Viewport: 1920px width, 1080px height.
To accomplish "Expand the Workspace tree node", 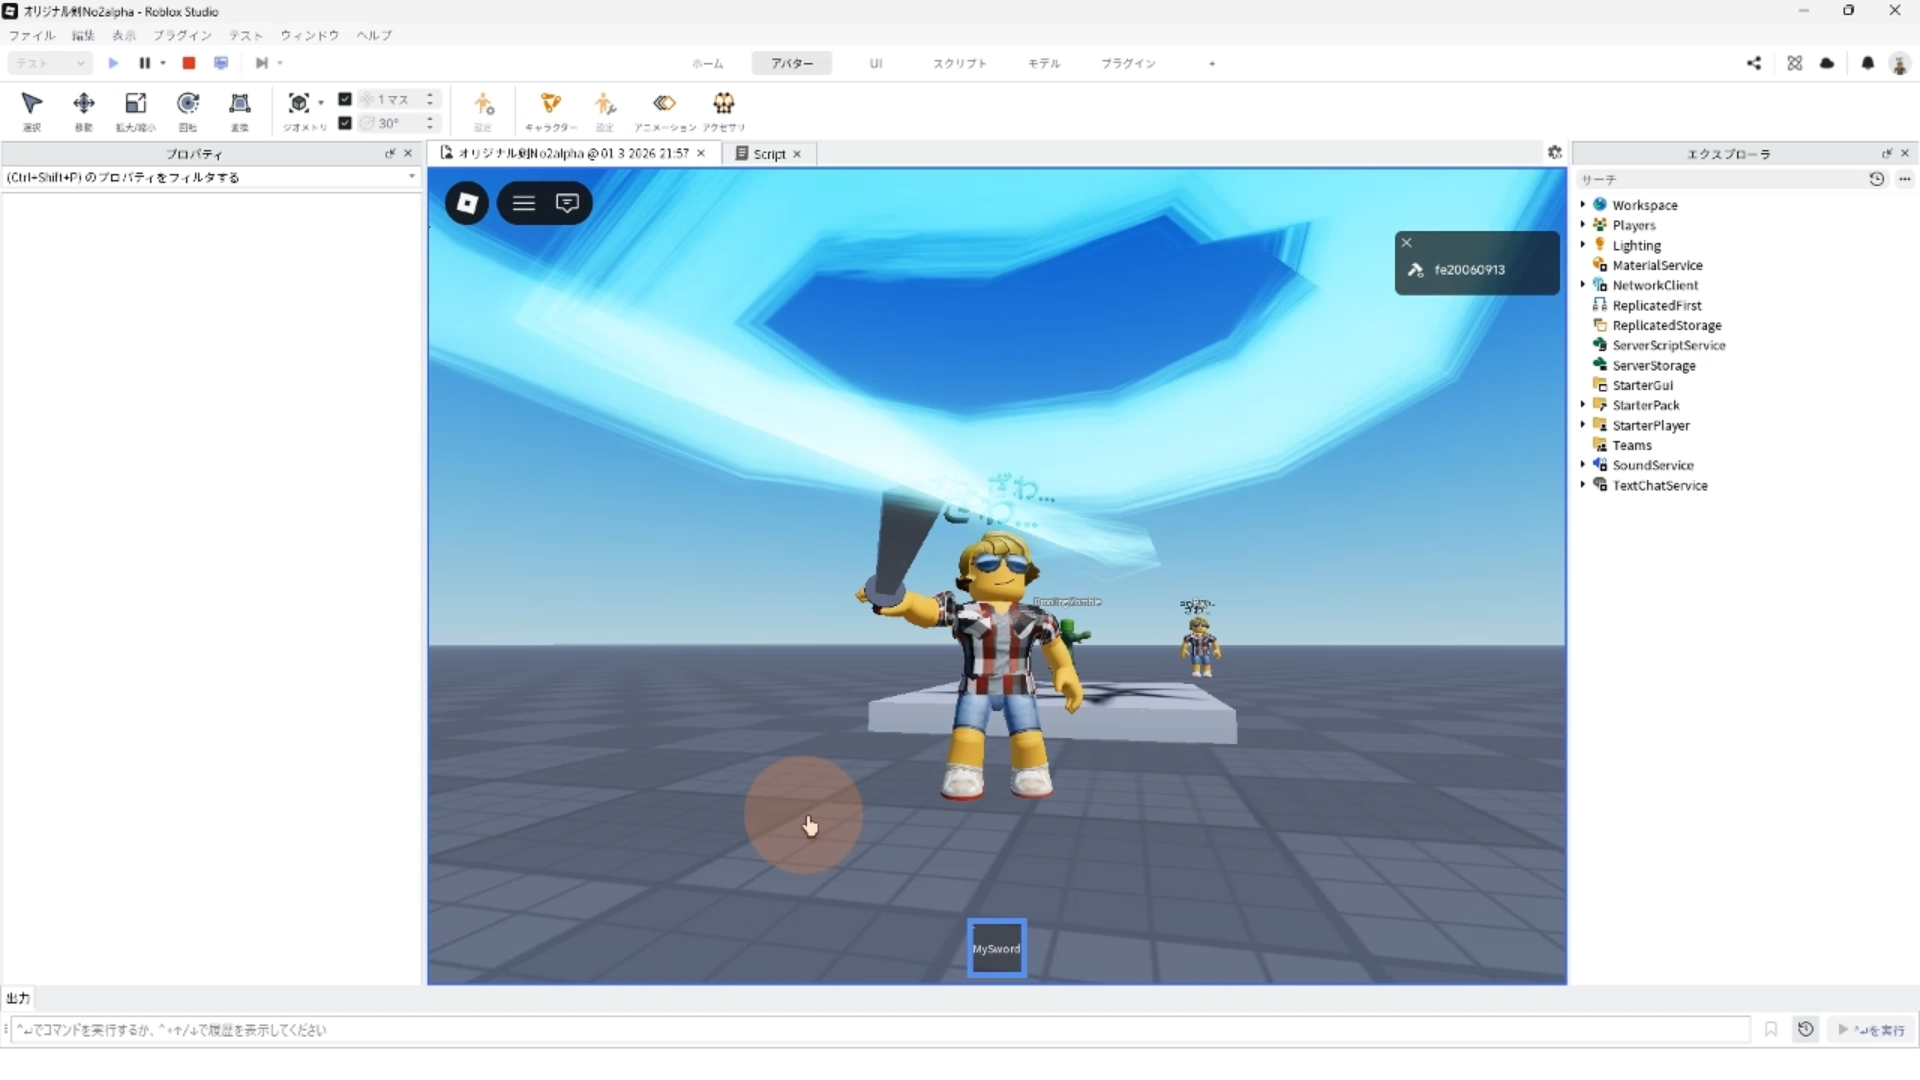I will (1583, 205).
